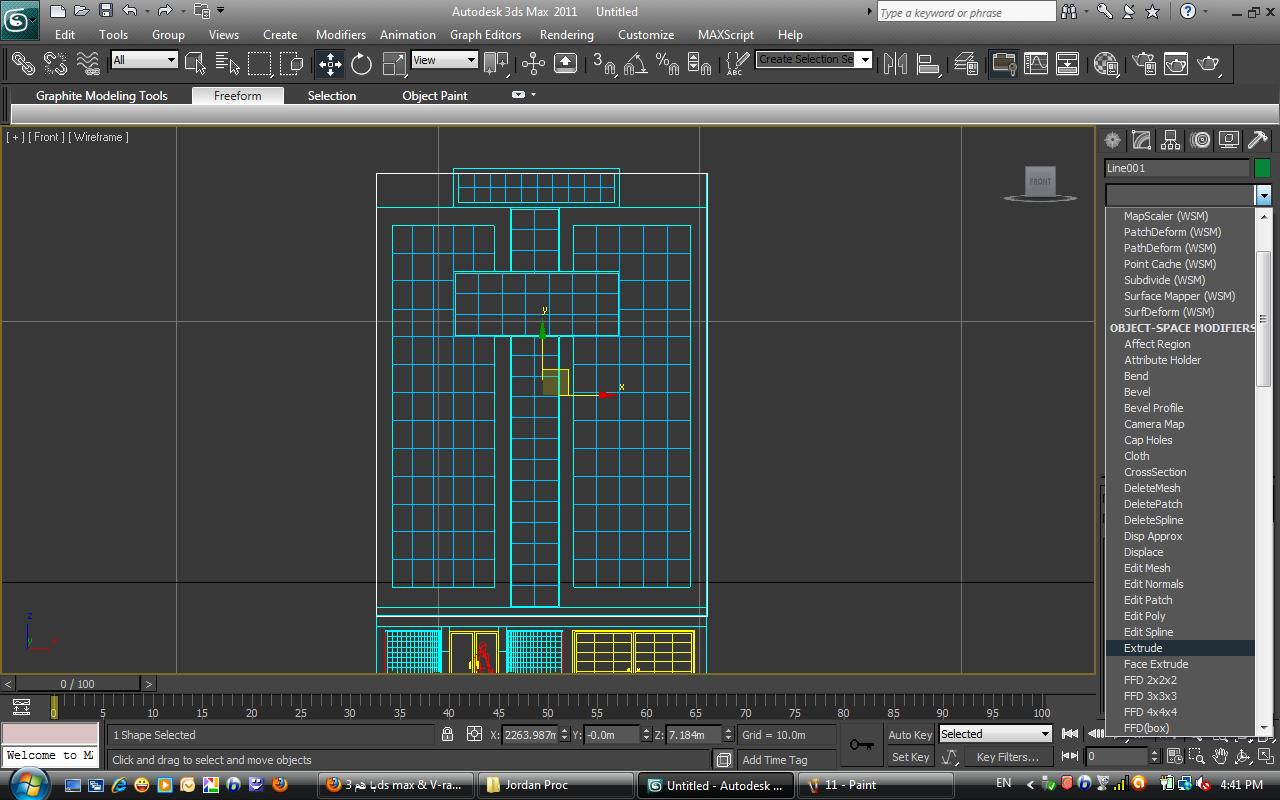Click the Line001 object name field

click(1176, 168)
